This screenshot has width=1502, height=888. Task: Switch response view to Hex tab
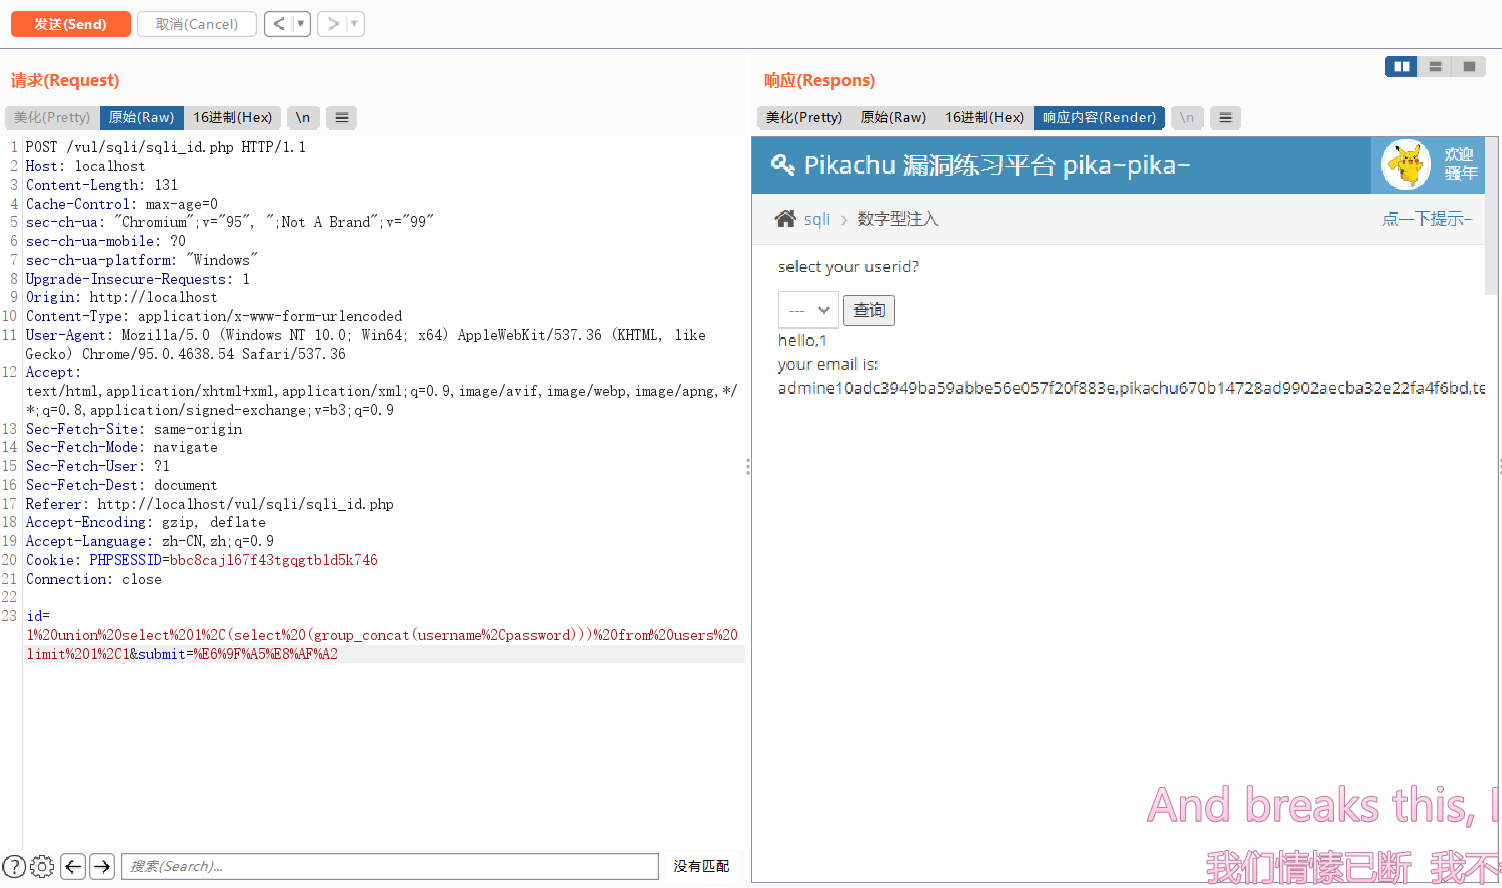click(x=984, y=118)
